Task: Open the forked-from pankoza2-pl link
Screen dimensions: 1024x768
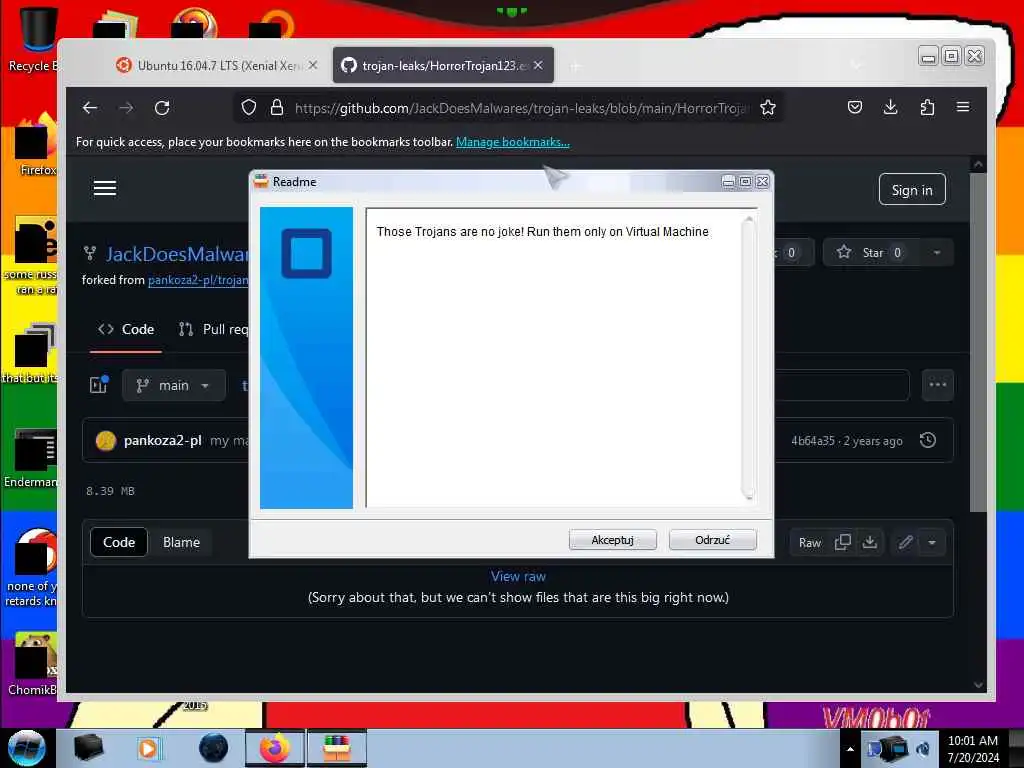Action: [198, 280]
